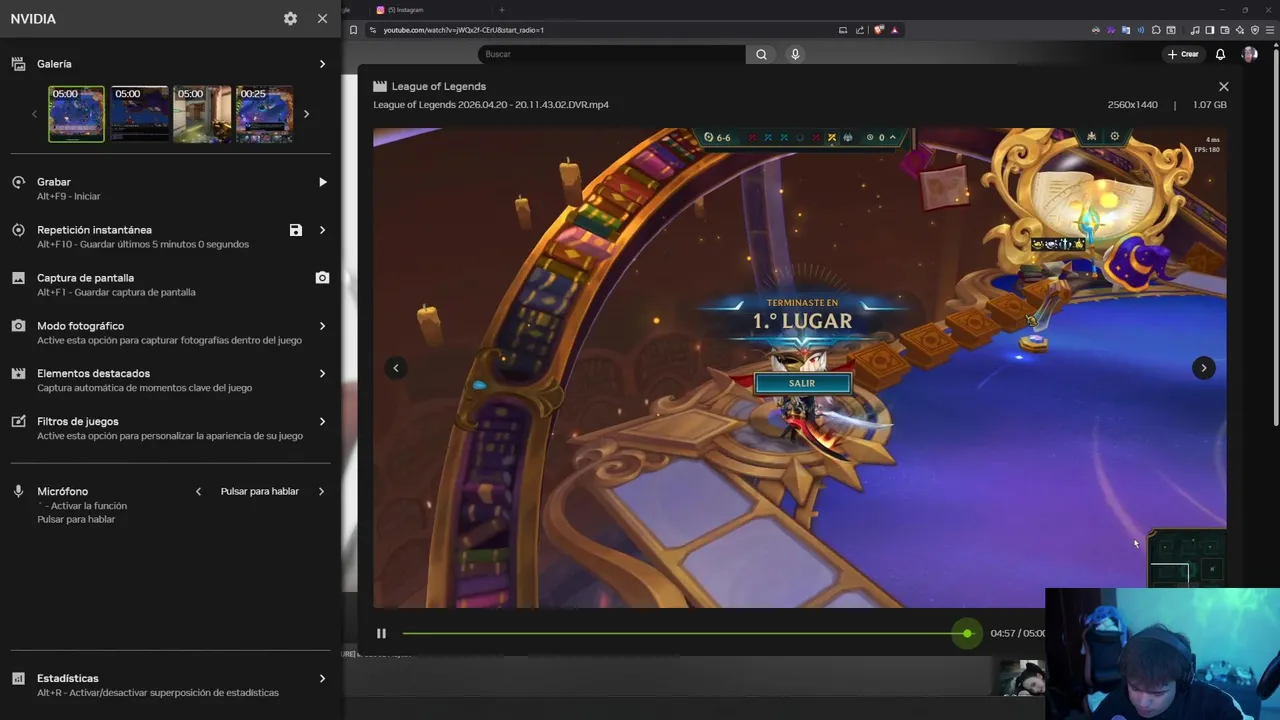Screen dimensions: 1280x720
Task: Expand Modo fotográfico chevron
Action: tap(322, 326)
